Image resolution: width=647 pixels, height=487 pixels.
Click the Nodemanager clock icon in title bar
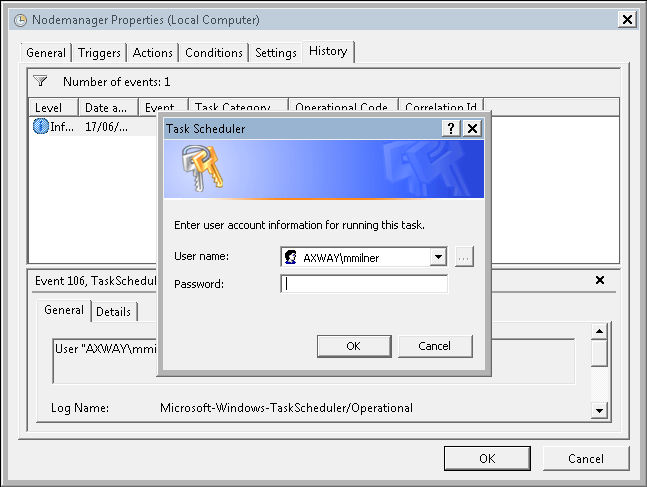pyautogui.click(x=21, y=20)
